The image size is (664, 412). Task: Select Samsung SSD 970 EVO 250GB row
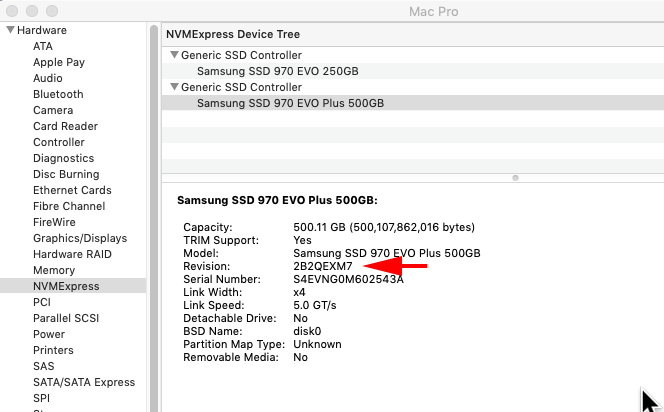tap(413, 71)
